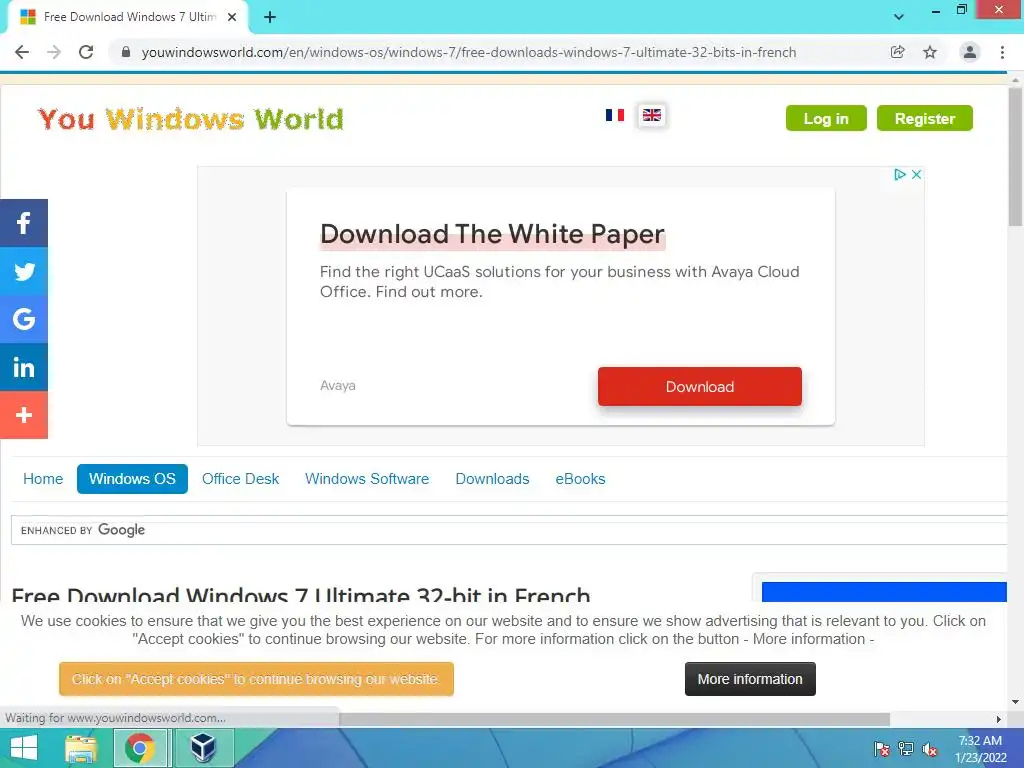This screenshot has height=768, width=1024.
Task: Select Windows OS menu item
Action: pyautogui.click(x=132, y=479)
